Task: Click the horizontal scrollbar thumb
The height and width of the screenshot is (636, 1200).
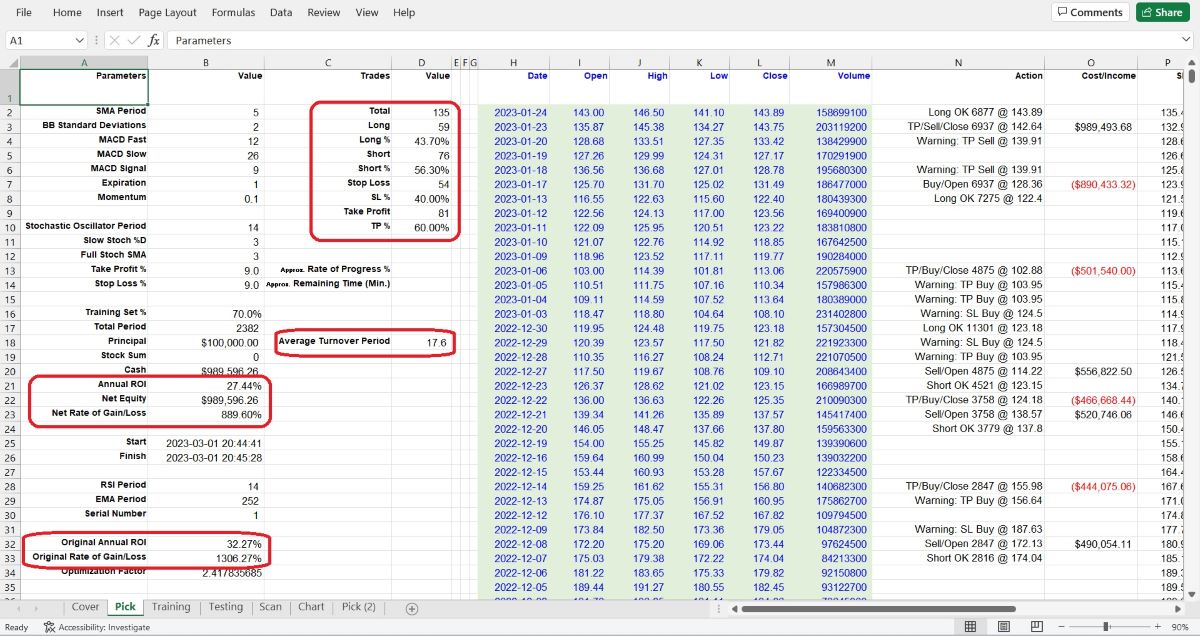Action: (x=876, y=608)
